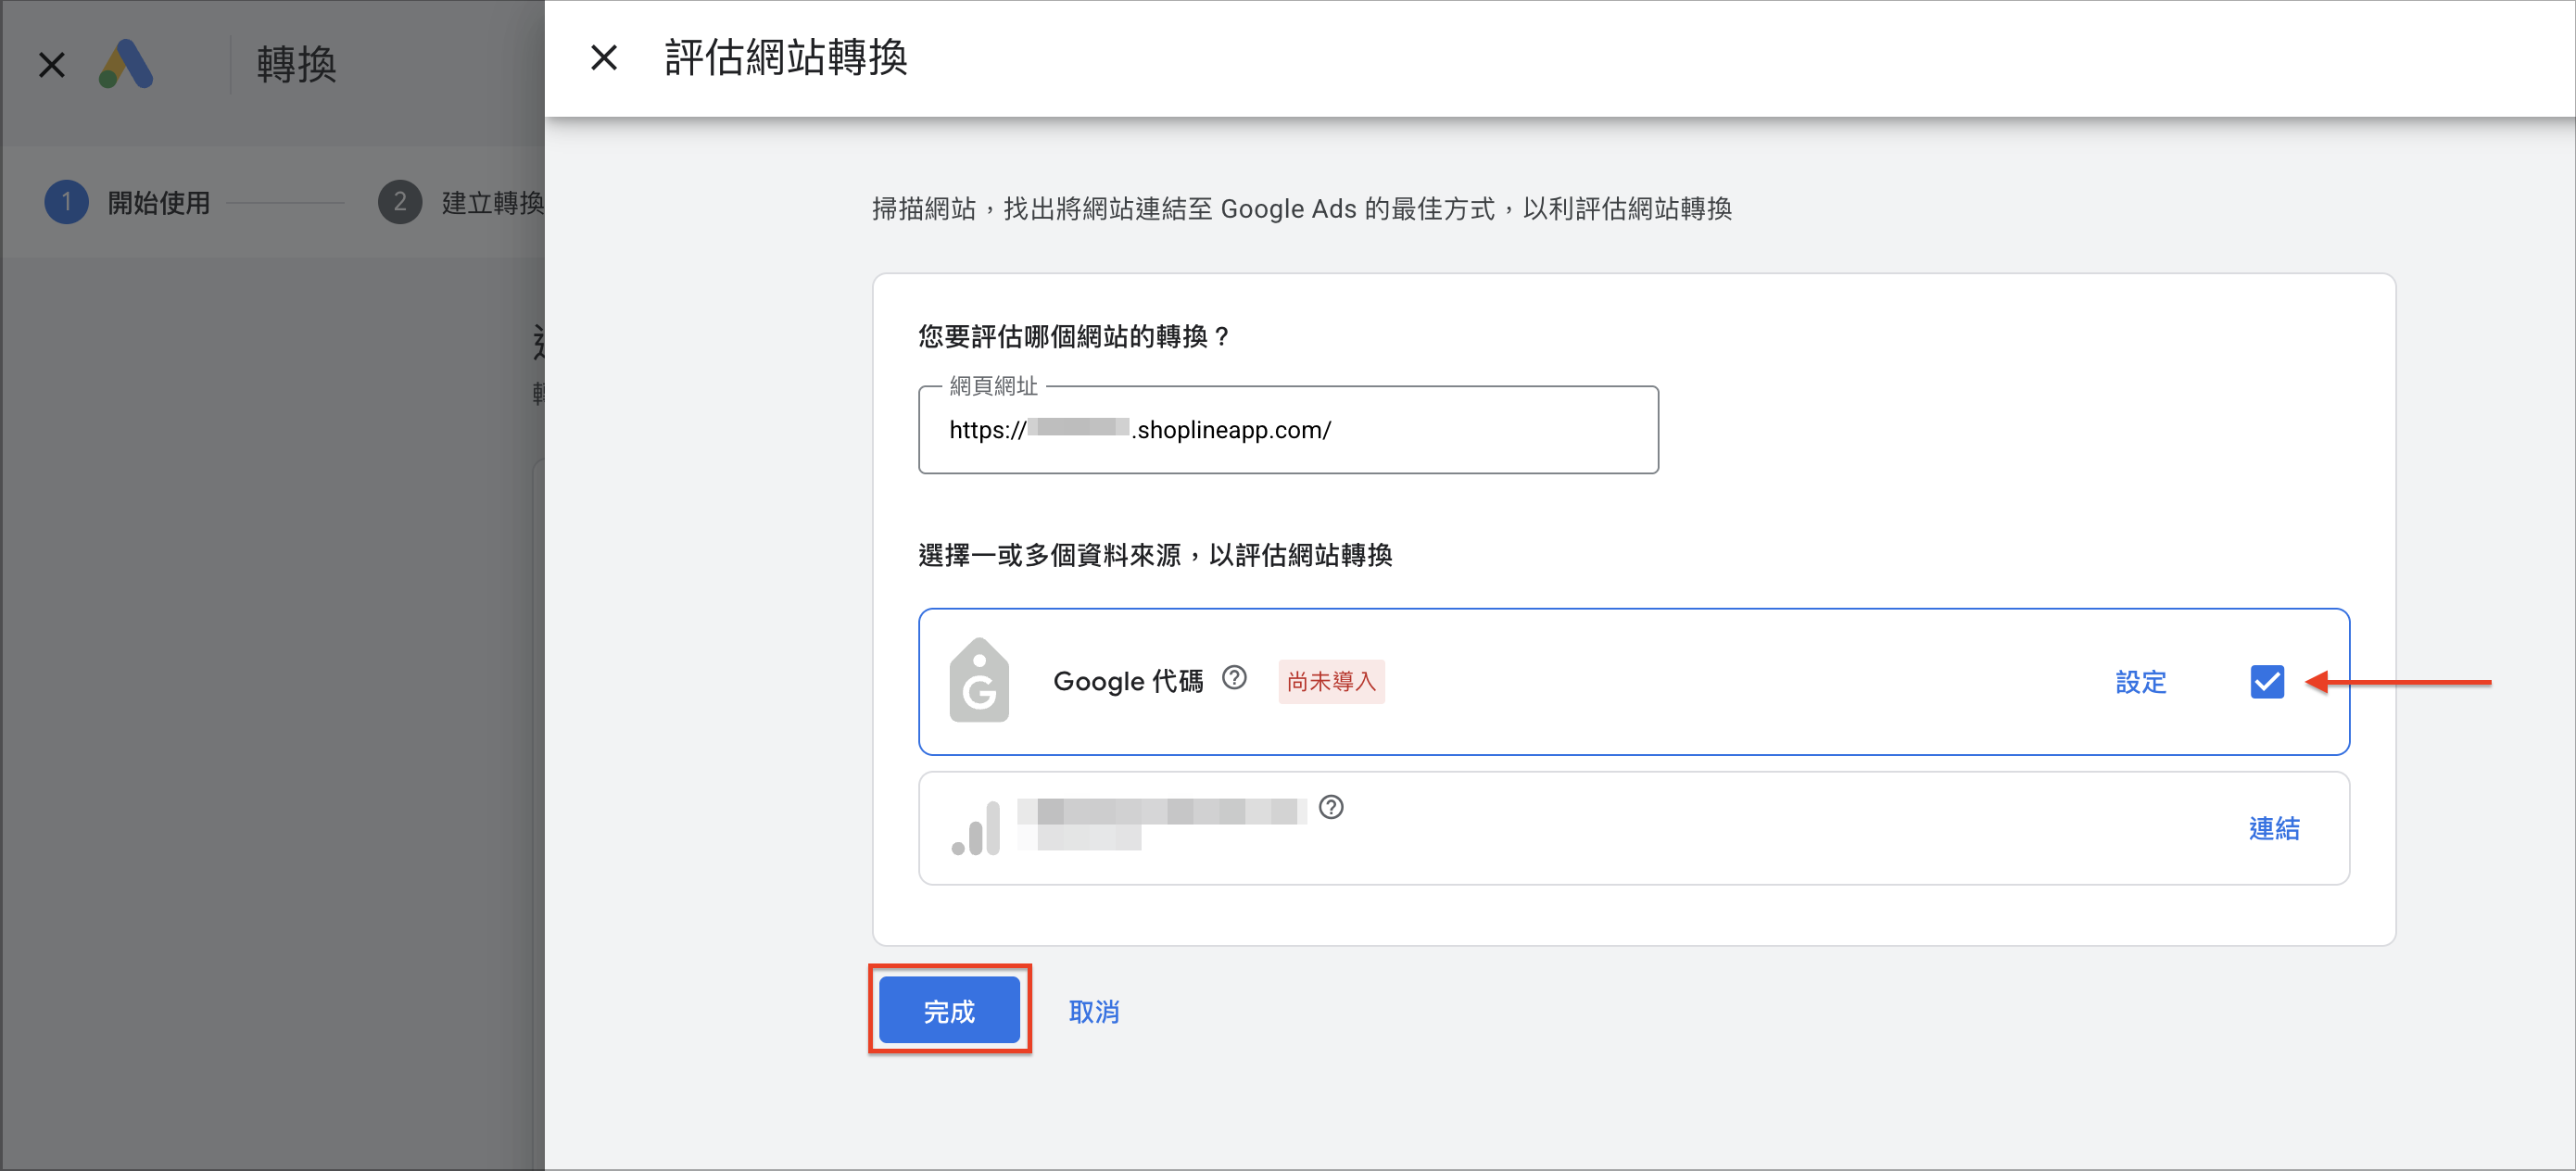This screenshot has height=1171, width=2576.
Task: Click the step 1 number circle
Action: click(x=66, y=203)
